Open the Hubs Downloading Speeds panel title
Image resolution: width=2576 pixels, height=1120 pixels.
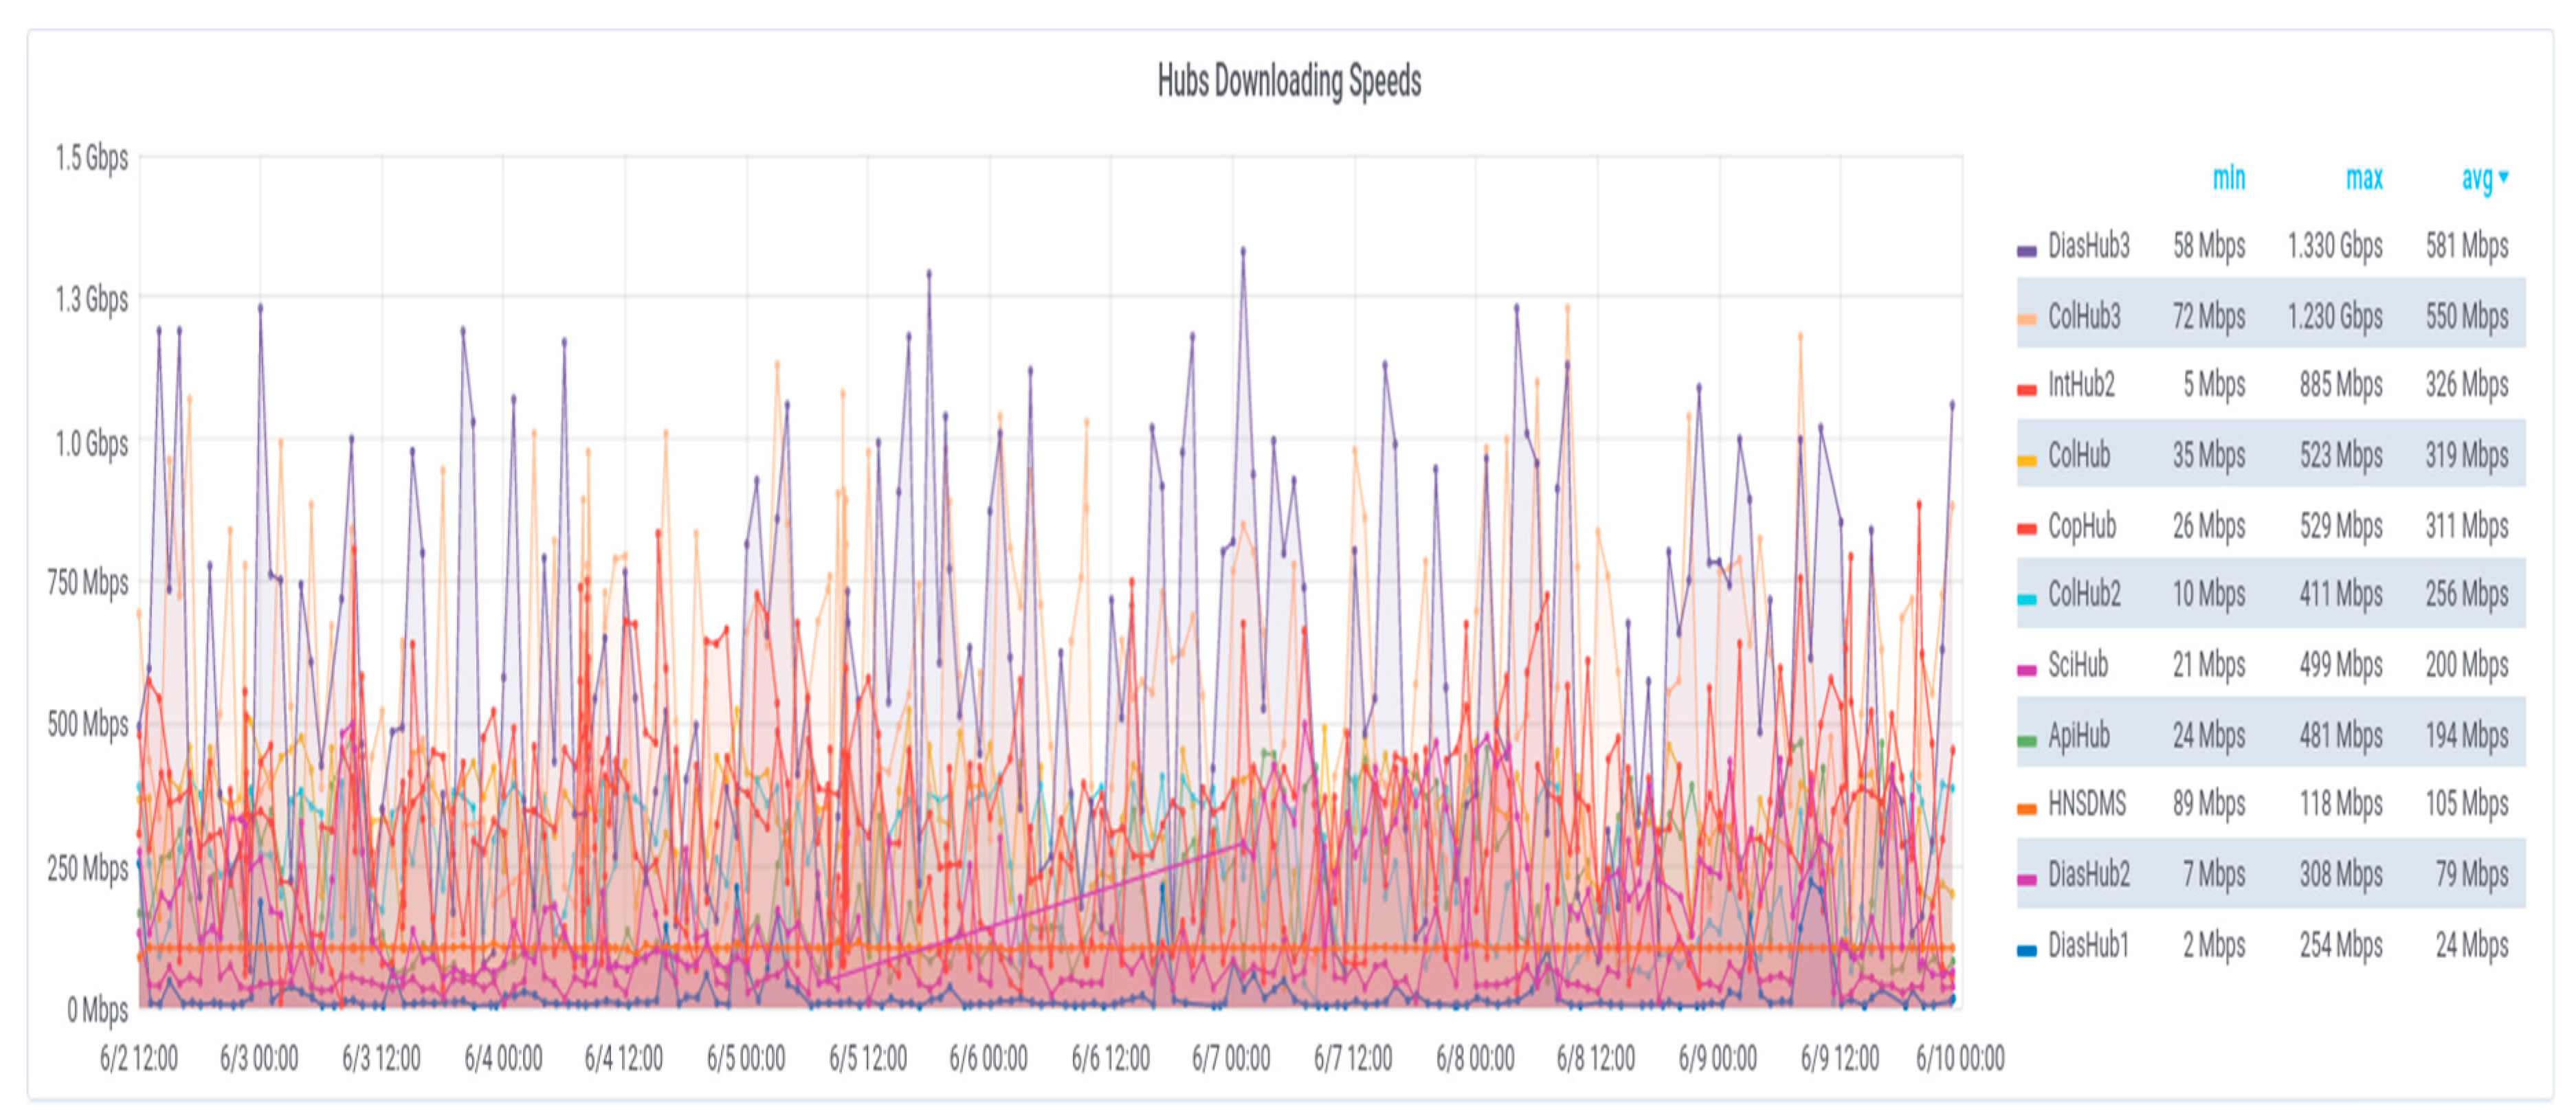[x=1289, y=82]
